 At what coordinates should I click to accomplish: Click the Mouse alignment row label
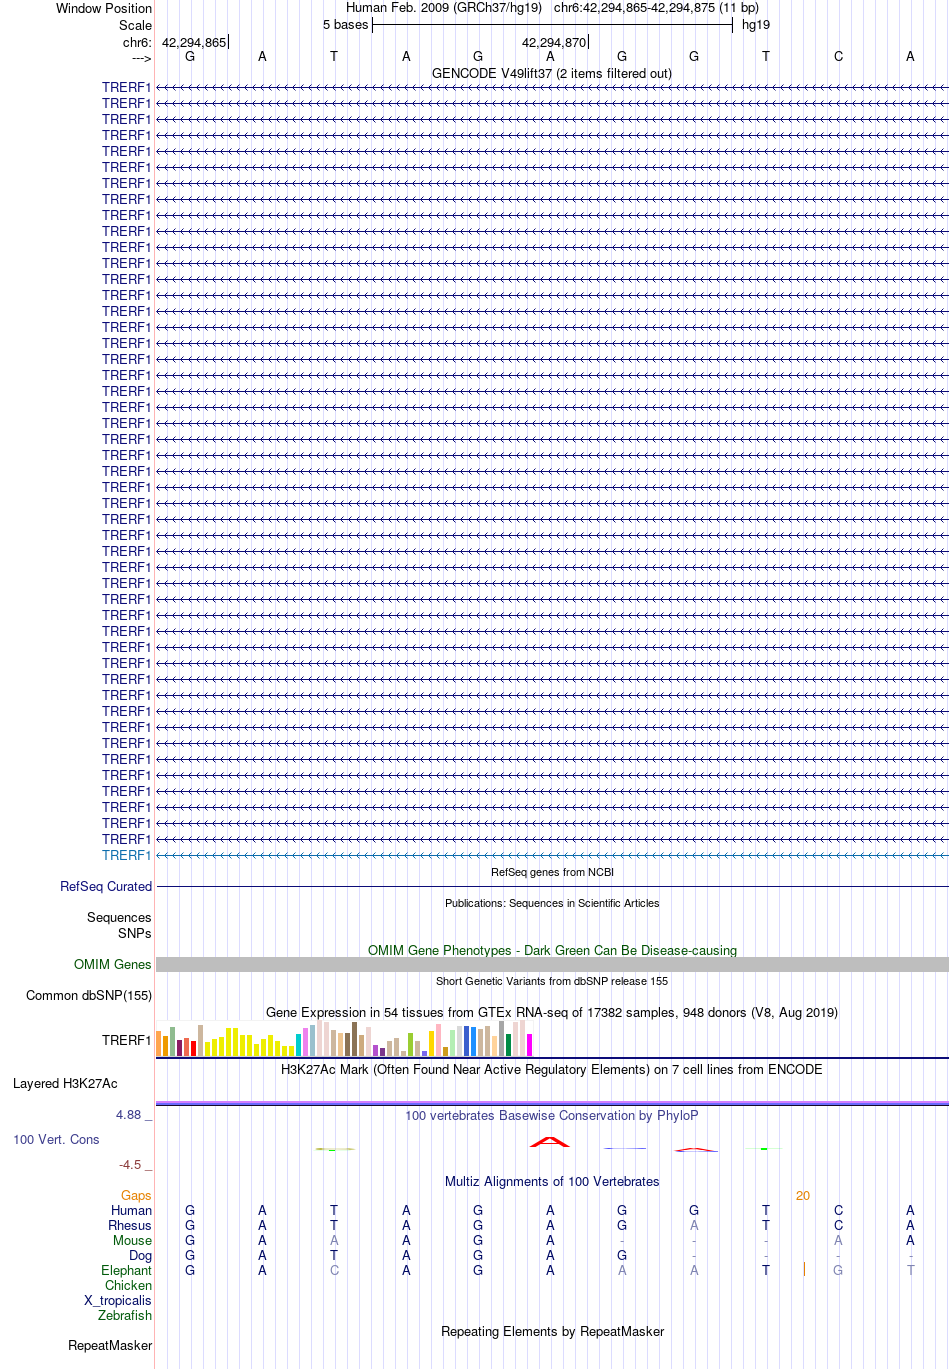tap(132, 1240)
